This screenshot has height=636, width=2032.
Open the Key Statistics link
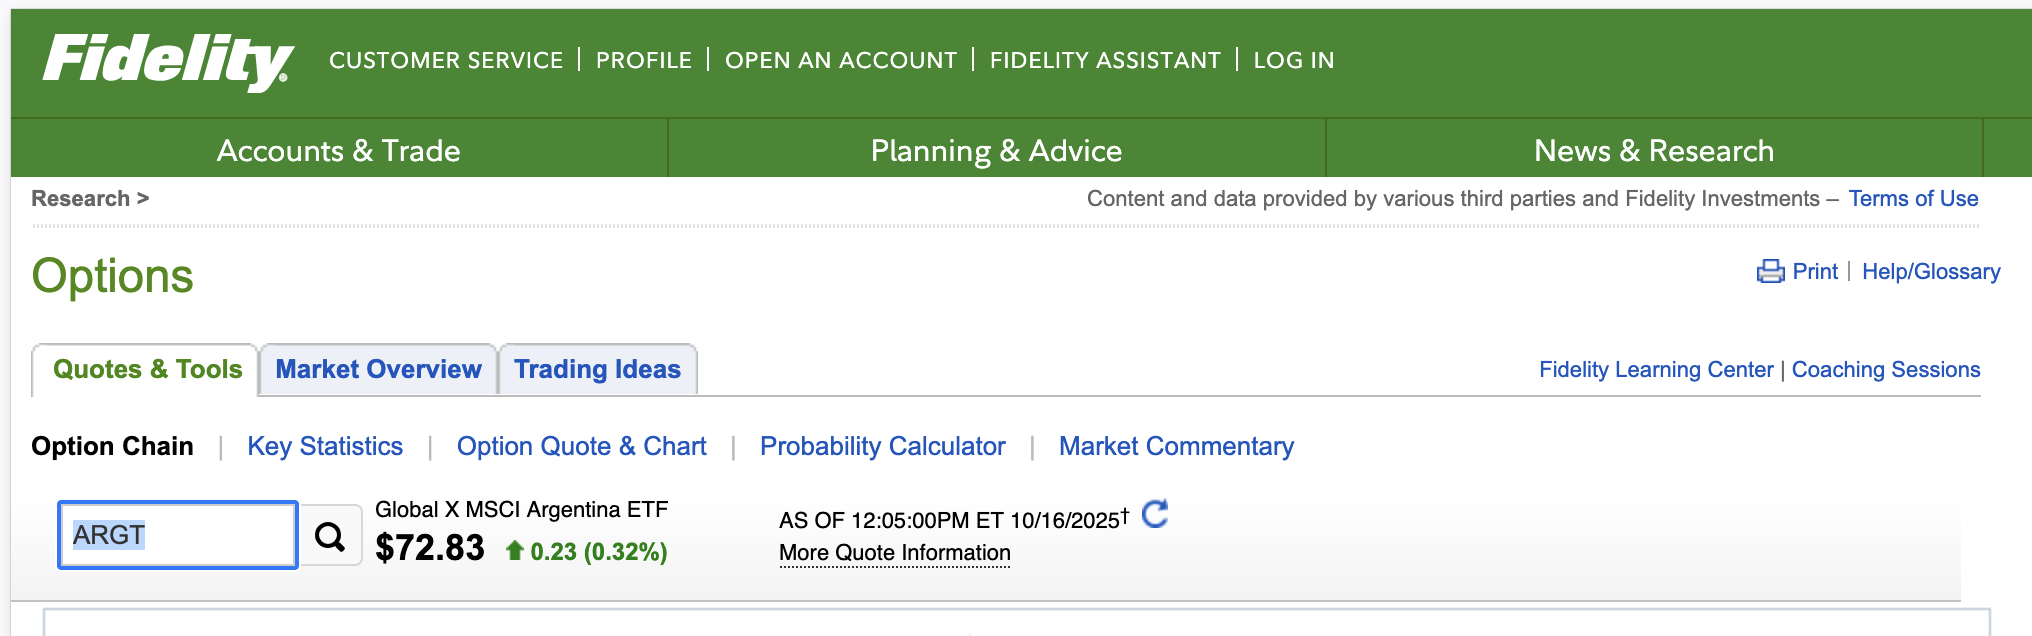[325, 446]
